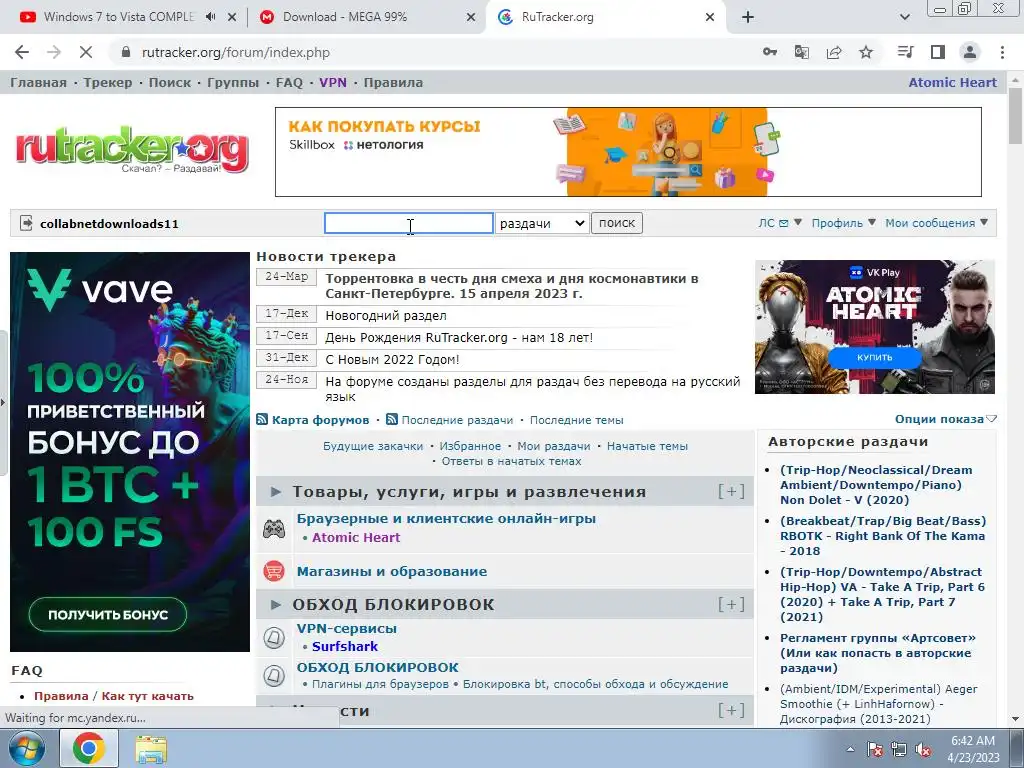Click the logout icon beside collabnetdownloads11
This screenshot has height=768, width=1024.
tap(26, 223)
